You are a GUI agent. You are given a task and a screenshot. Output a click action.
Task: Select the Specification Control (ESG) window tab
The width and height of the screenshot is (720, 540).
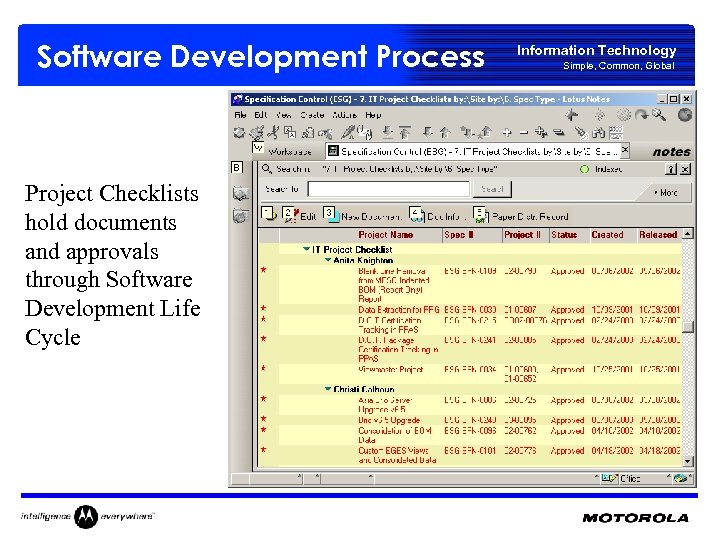[473, 151]
